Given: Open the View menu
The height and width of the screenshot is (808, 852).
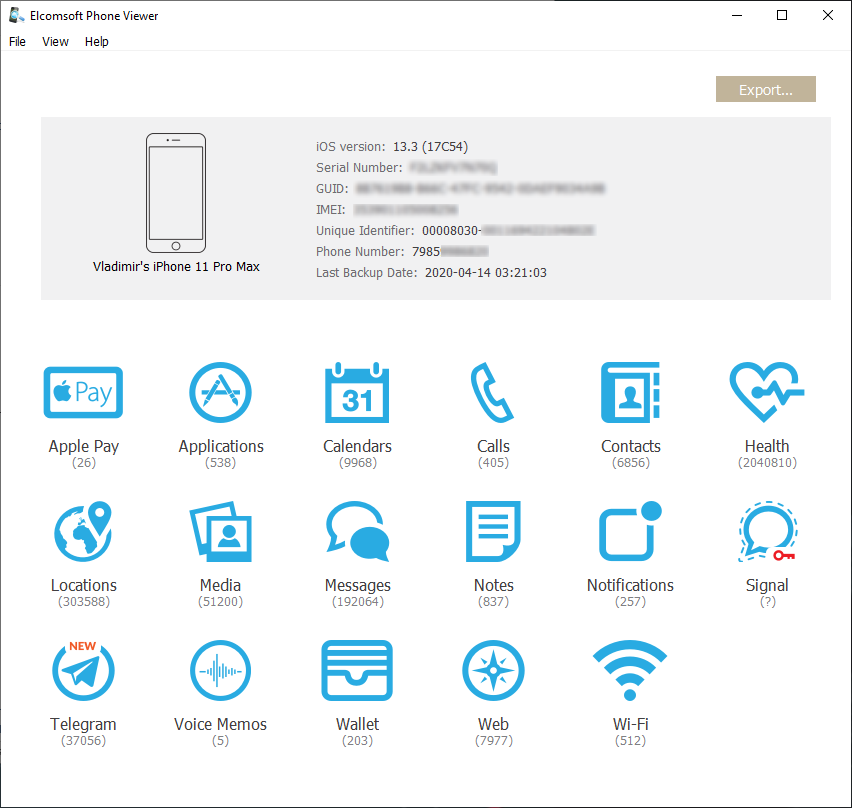Looking at the screenshot, I should pyautogui.click(x=55, y=41).
